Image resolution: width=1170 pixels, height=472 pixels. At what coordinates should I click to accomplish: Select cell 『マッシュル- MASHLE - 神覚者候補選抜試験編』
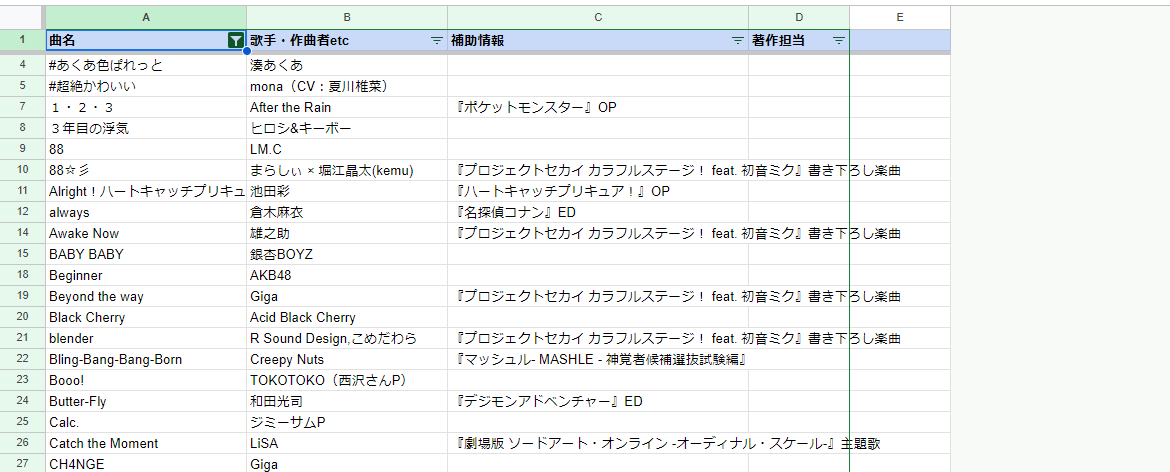(x=598, y=359)
